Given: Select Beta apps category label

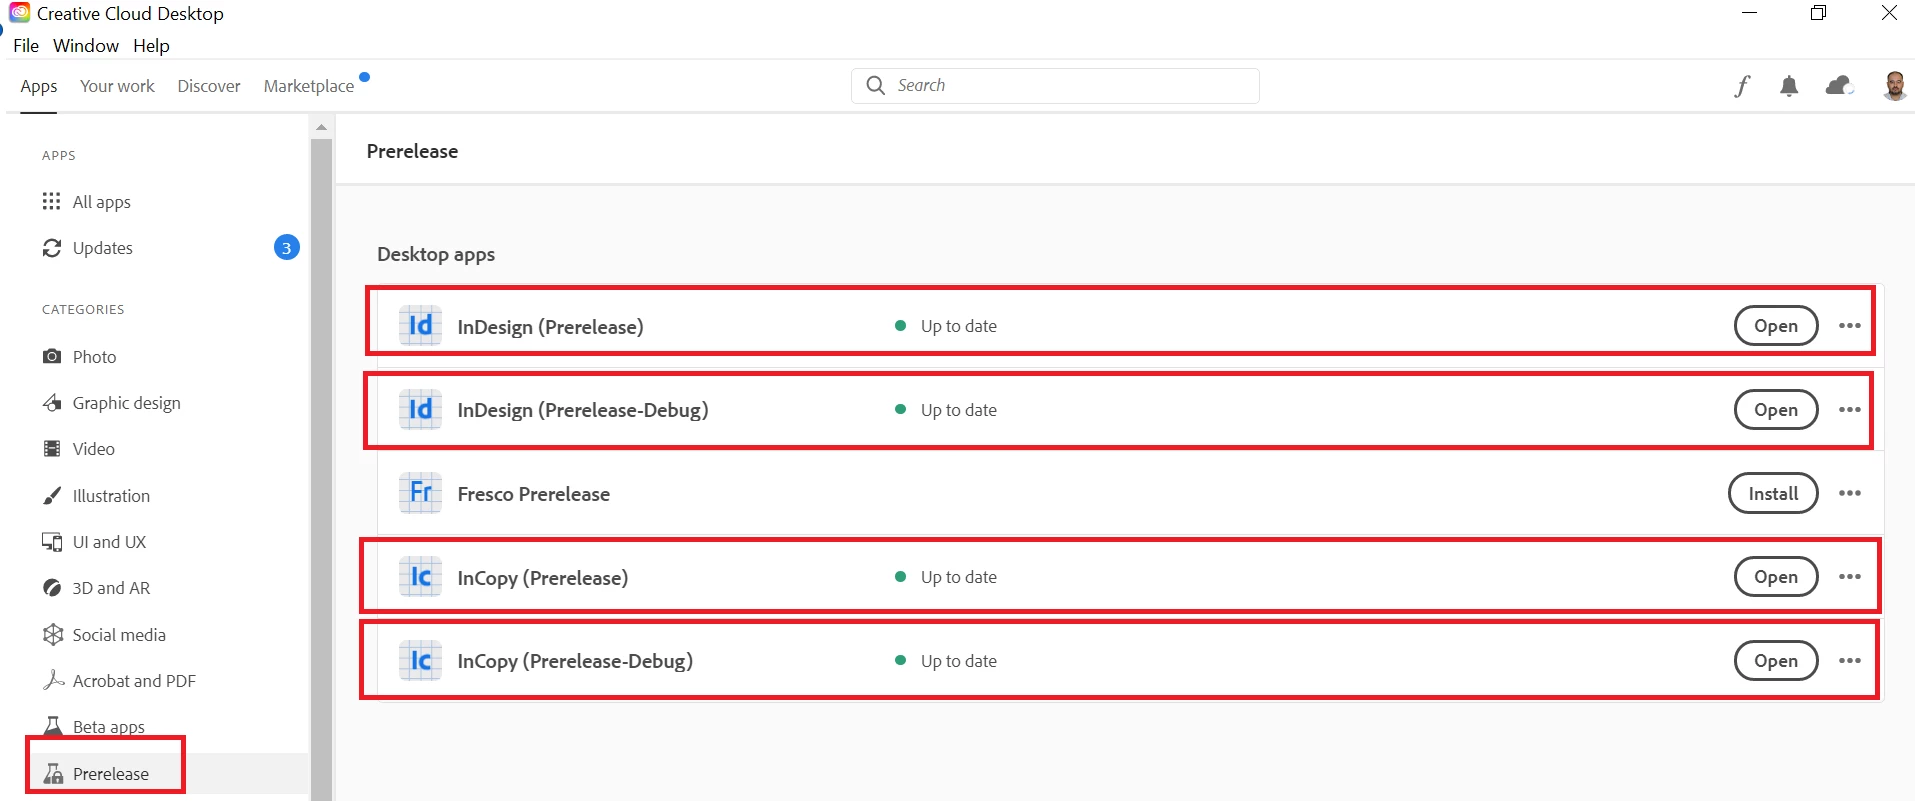Looking at the screenshot, I should coord(108,727).
